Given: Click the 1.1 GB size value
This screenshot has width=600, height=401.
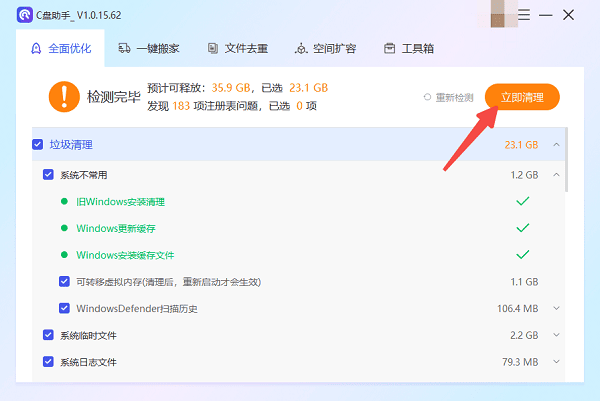Looking at the screenshot, I should click(524, 282).
